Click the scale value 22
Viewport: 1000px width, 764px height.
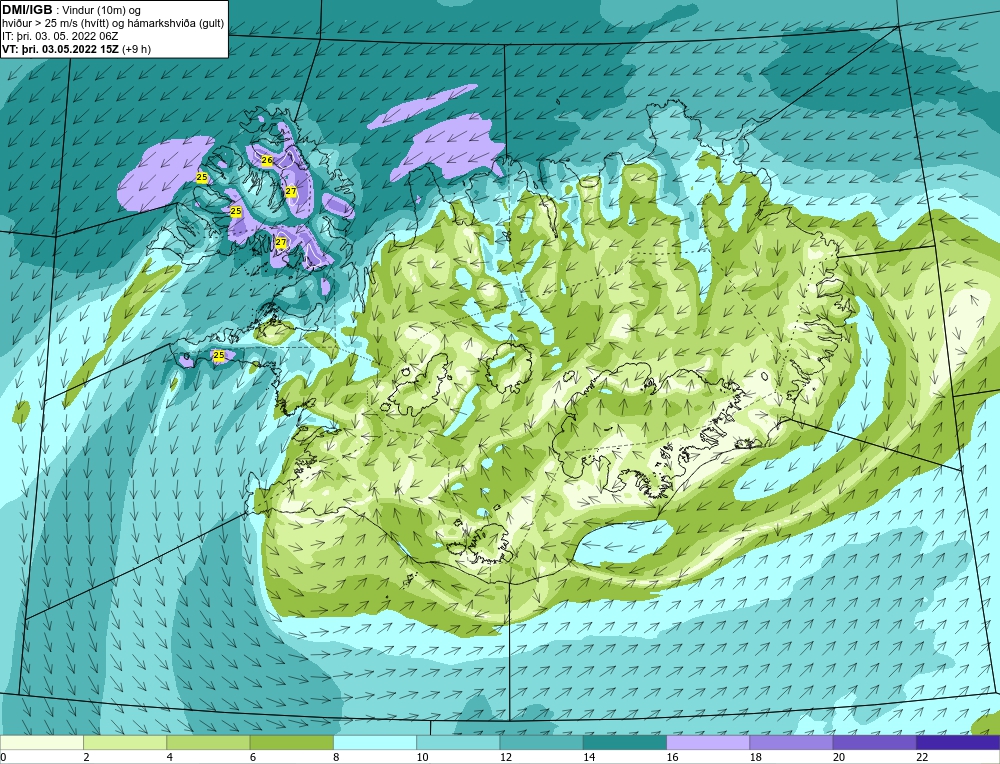(x=921, y=757)
